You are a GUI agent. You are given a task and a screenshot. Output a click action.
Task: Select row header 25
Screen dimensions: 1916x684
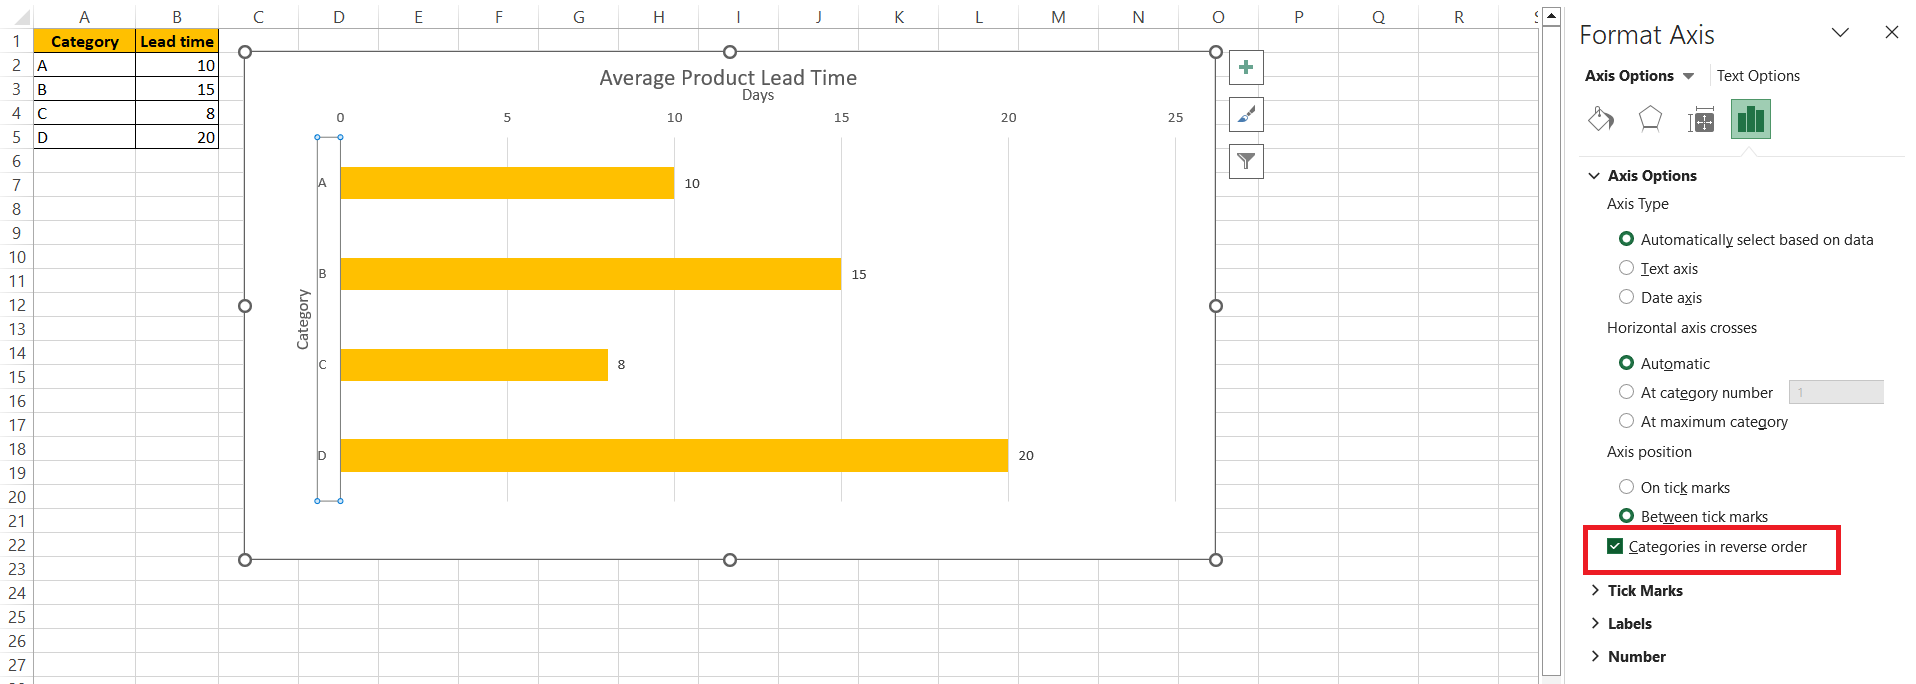17,617
